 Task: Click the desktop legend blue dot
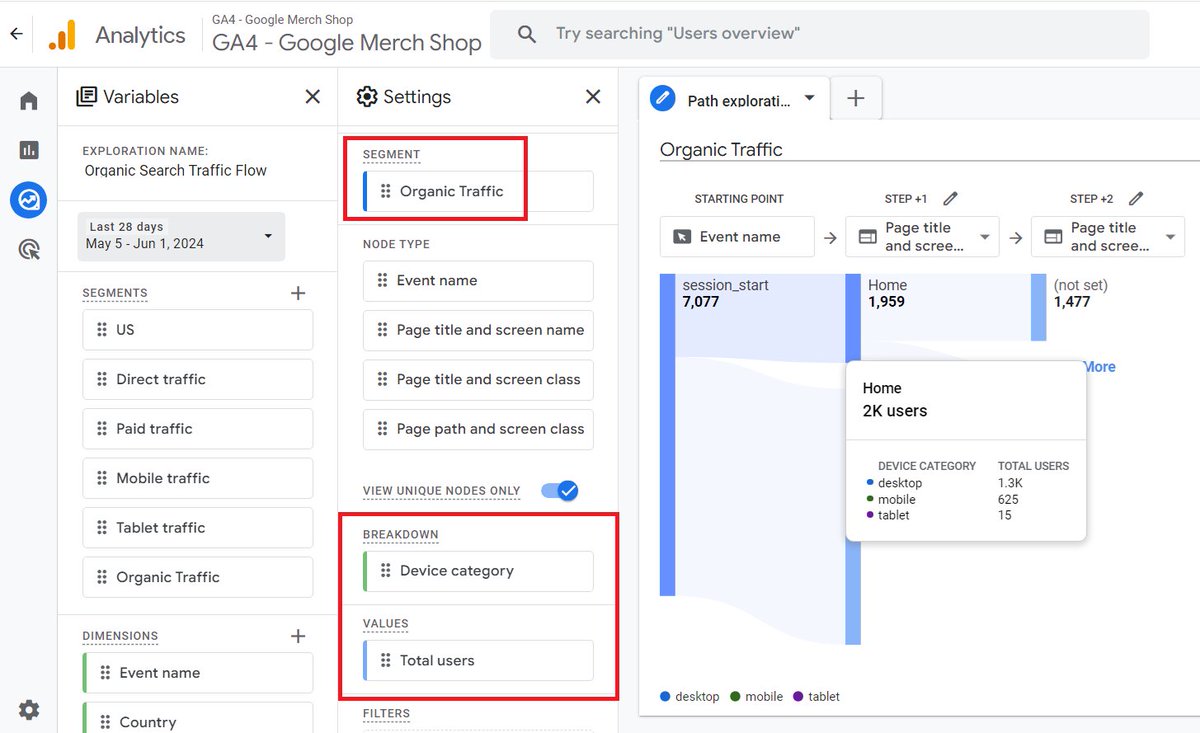tap(665, 696)
